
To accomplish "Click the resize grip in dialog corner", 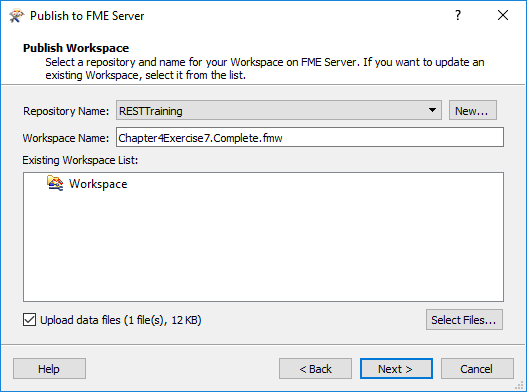I will [520, 386].
